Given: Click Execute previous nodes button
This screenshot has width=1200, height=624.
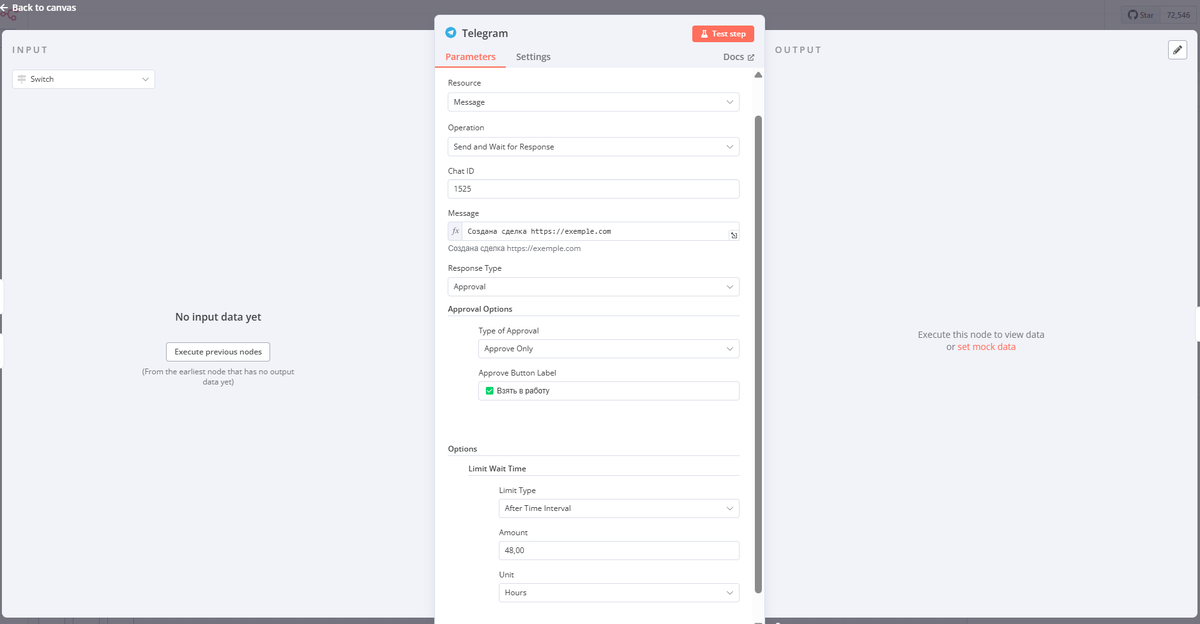Looking at the screenshot, I should coord(218,352).
